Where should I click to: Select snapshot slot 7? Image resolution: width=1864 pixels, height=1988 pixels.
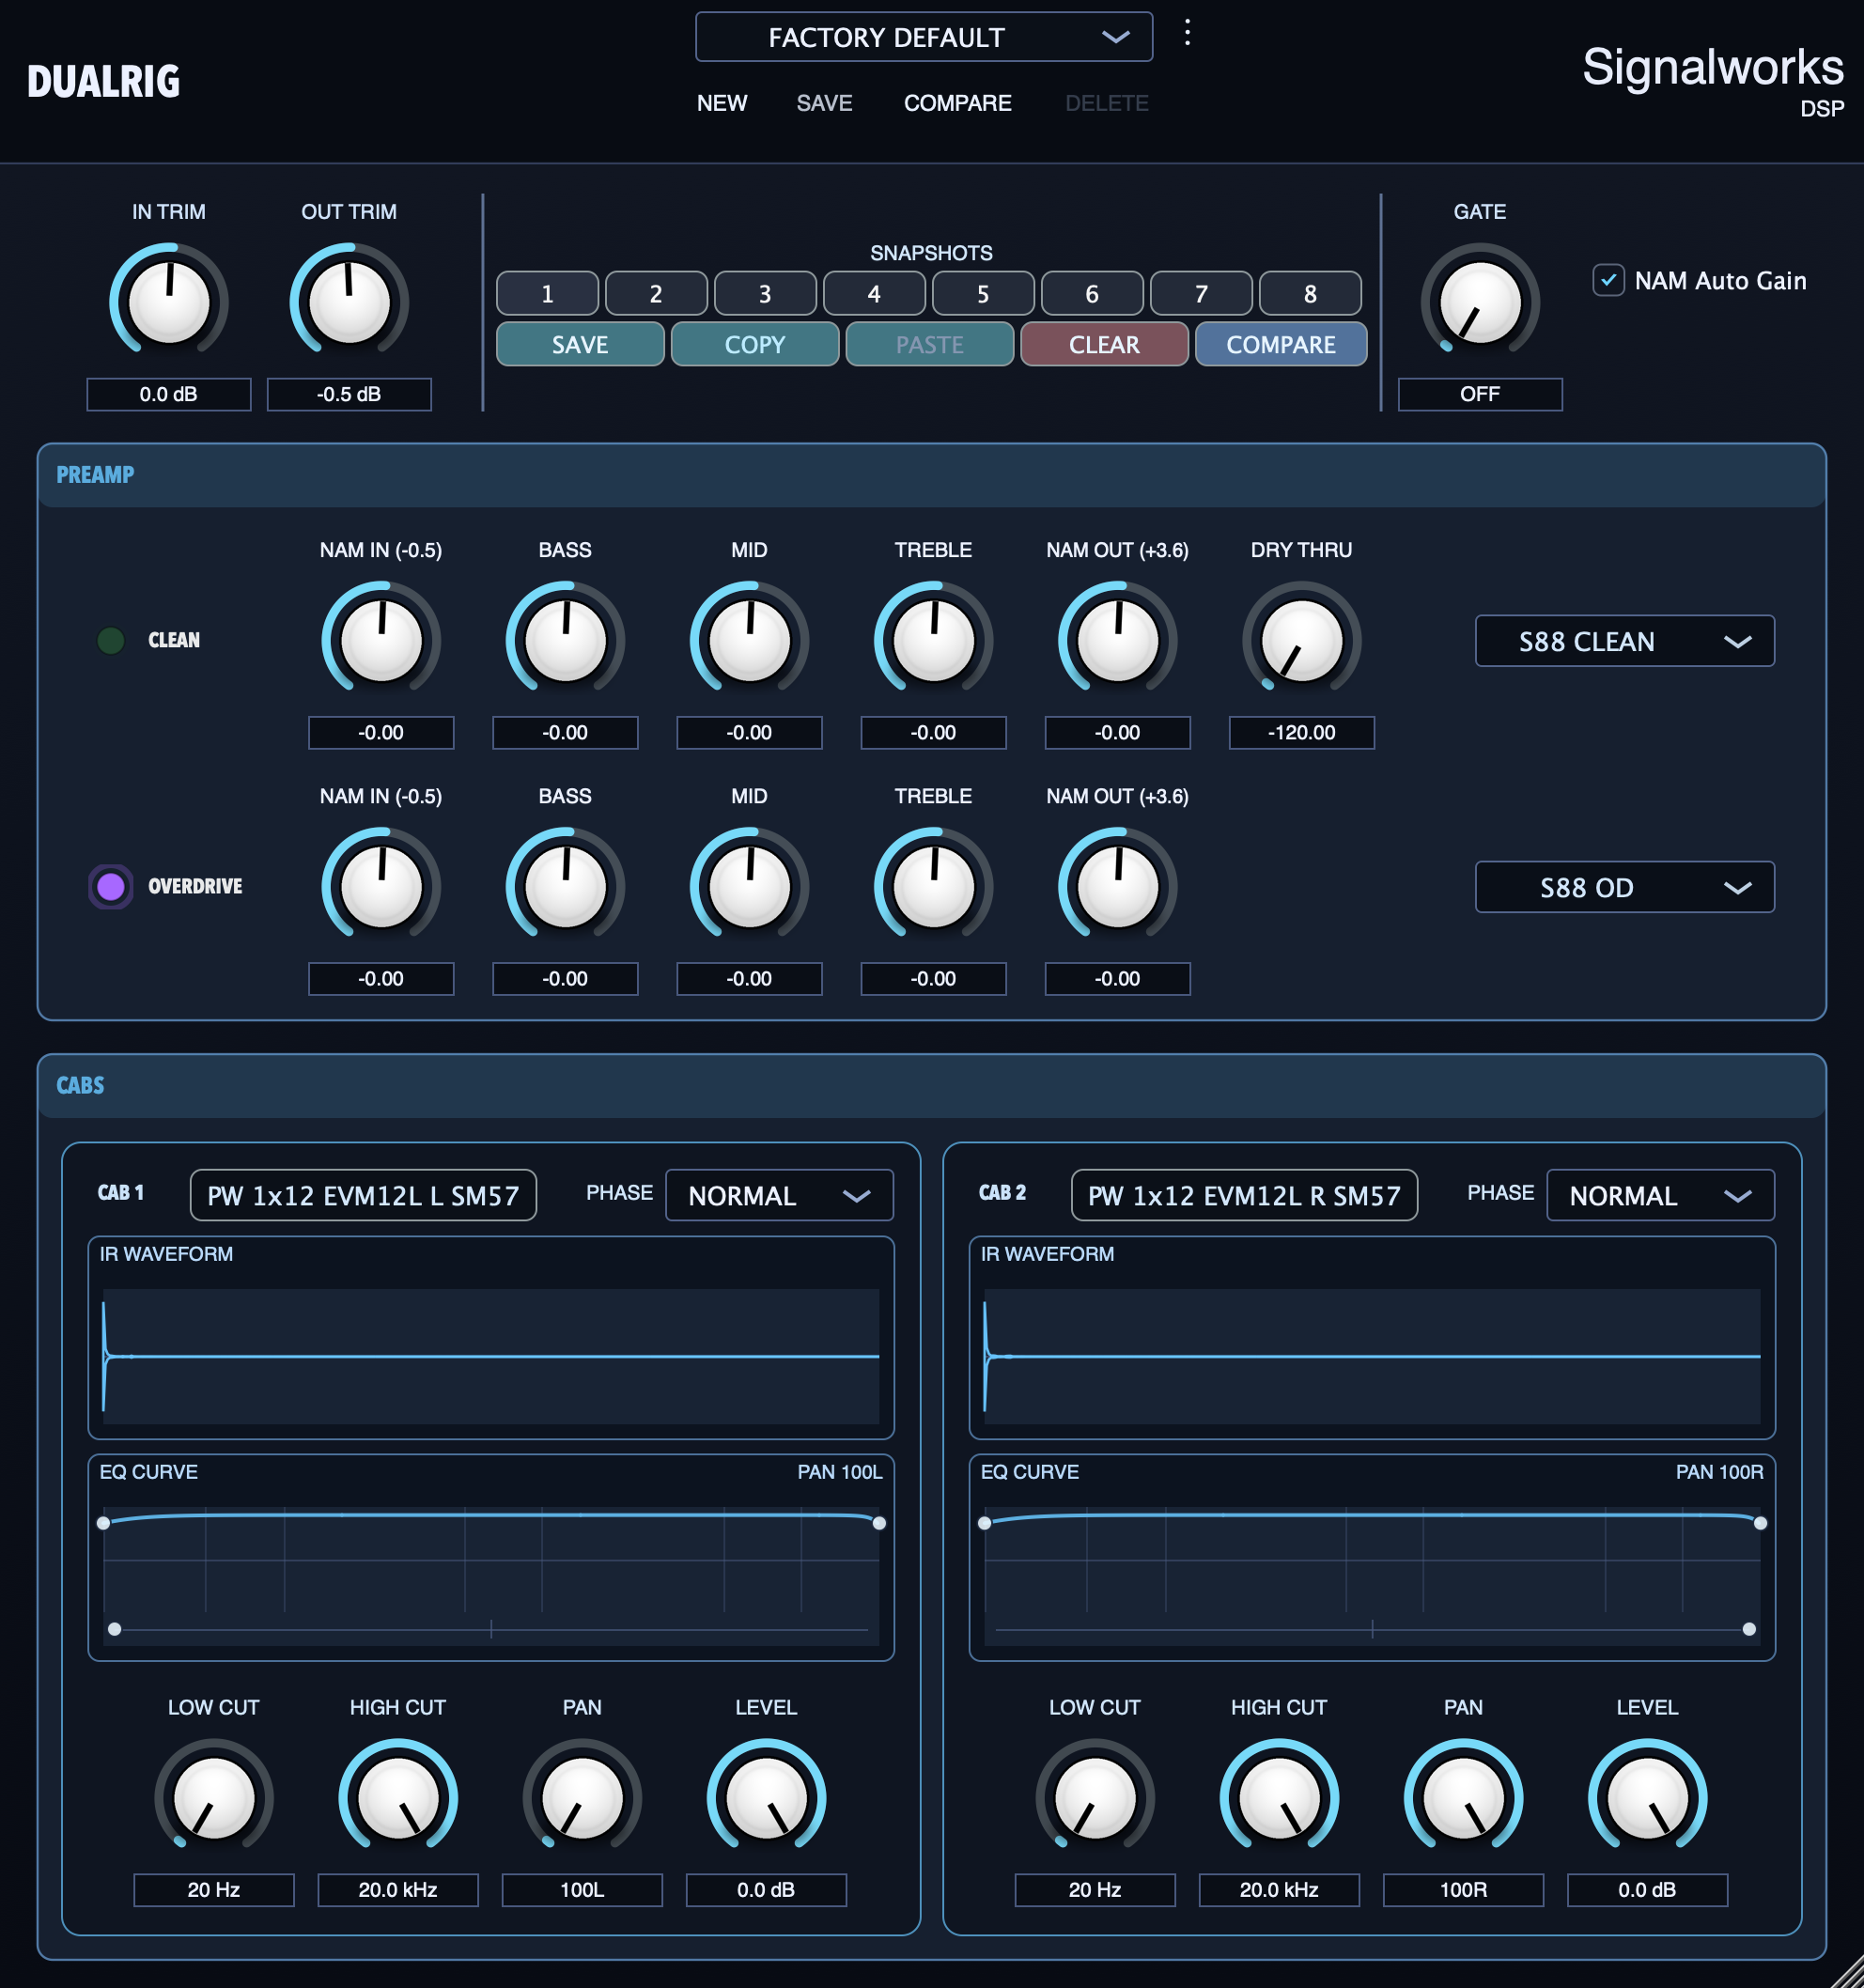click(1201, 293)
